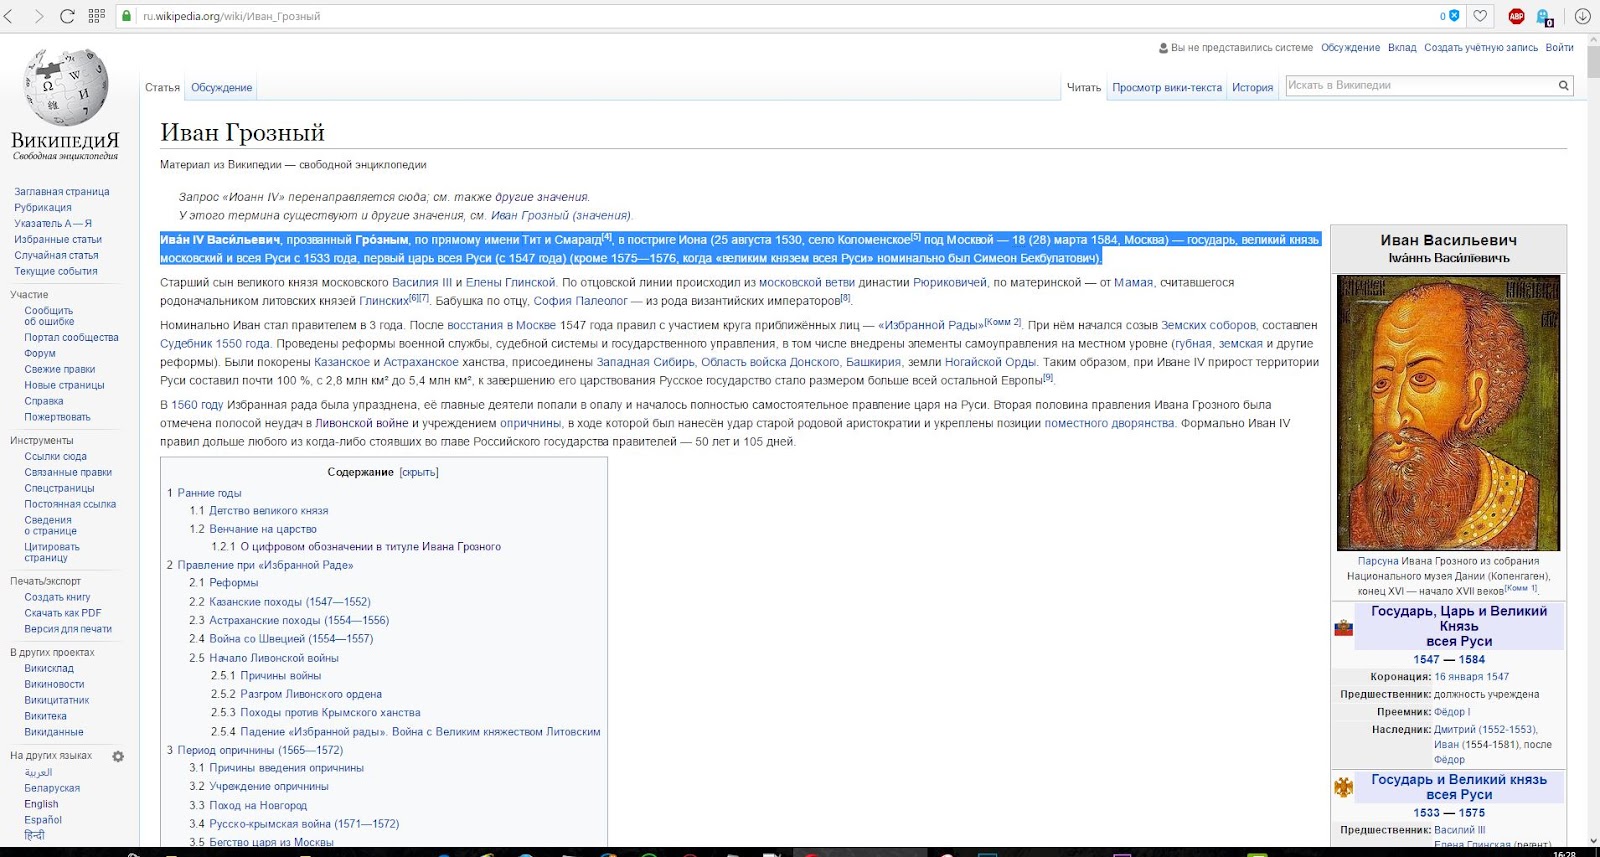Image resolution: width=1600 pixels, height=857 pixels.
Task: Jump to 'Разгром Ливонского ордена' section
Action: pyautogui.click(x=311, y=694)
